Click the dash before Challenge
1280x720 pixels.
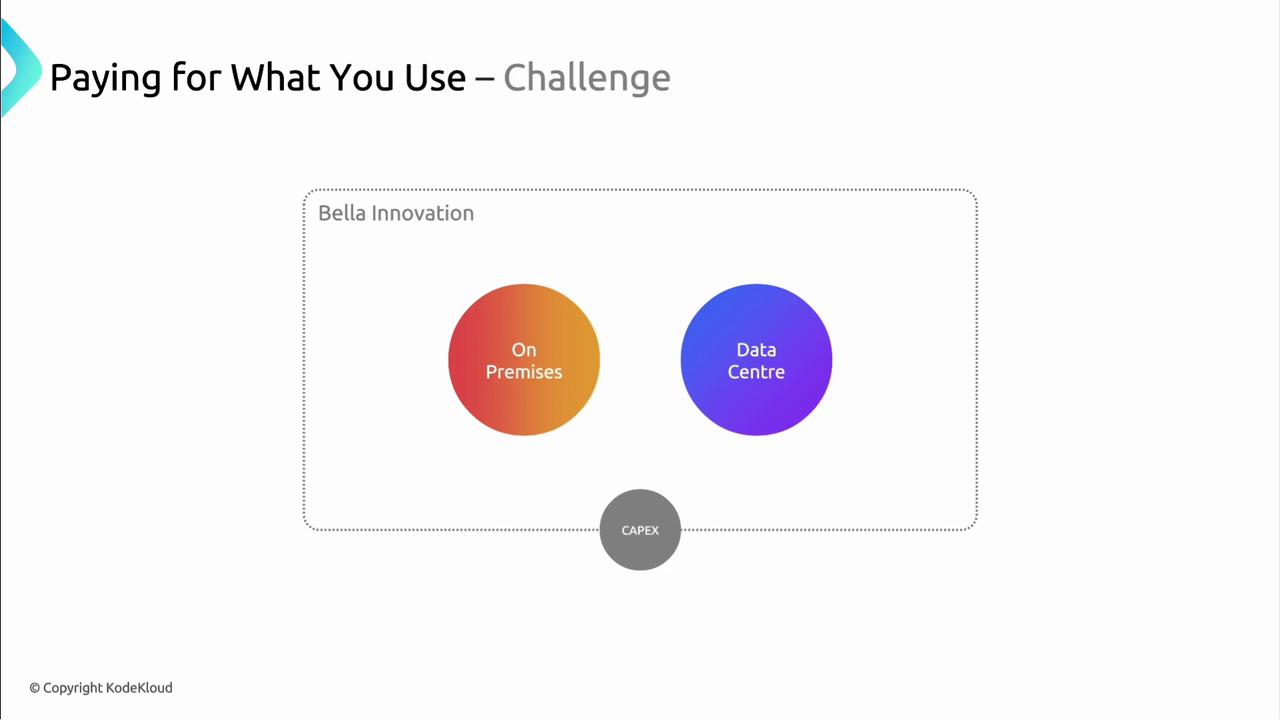pyautogui.click(x=484, y=79)
